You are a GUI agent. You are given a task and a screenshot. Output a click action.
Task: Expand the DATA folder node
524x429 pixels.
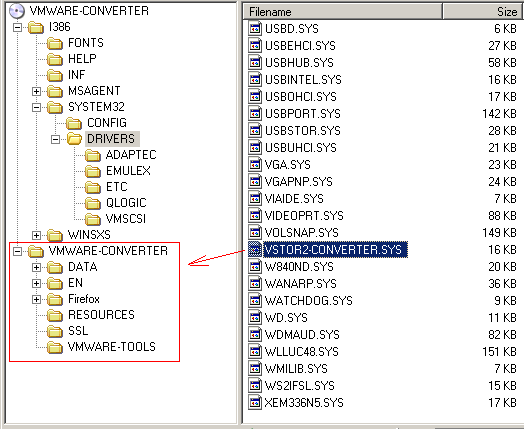(36, 267)
